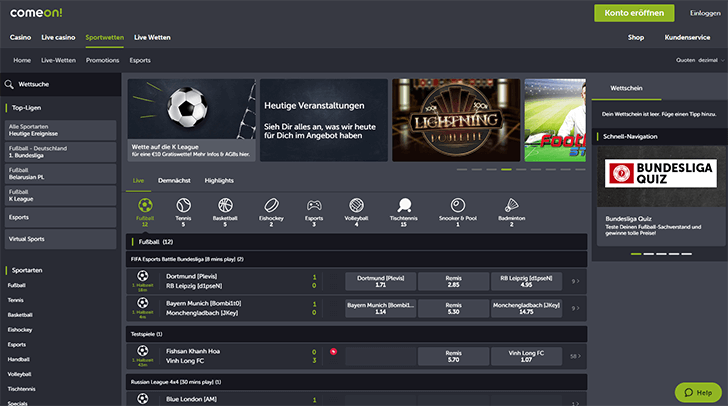Select Virtual Sports in sidebar
Viewport: 728px width, 406px height.
click(60, 239)
